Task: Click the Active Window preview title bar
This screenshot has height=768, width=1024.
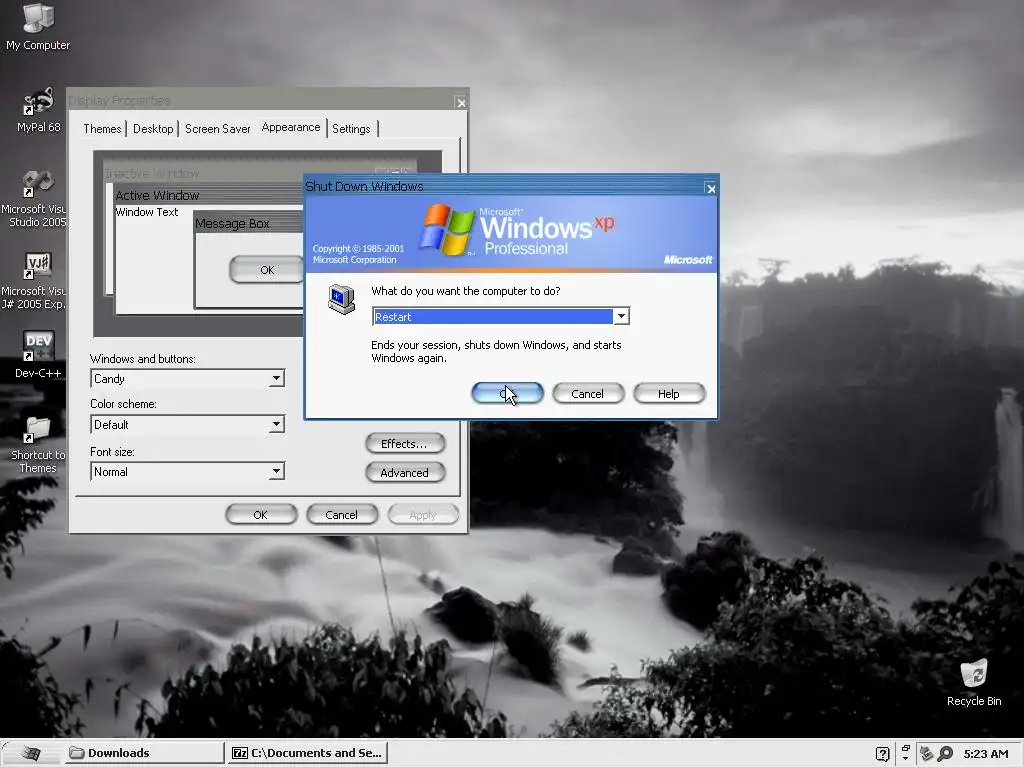Action: [x=208, y=195]
